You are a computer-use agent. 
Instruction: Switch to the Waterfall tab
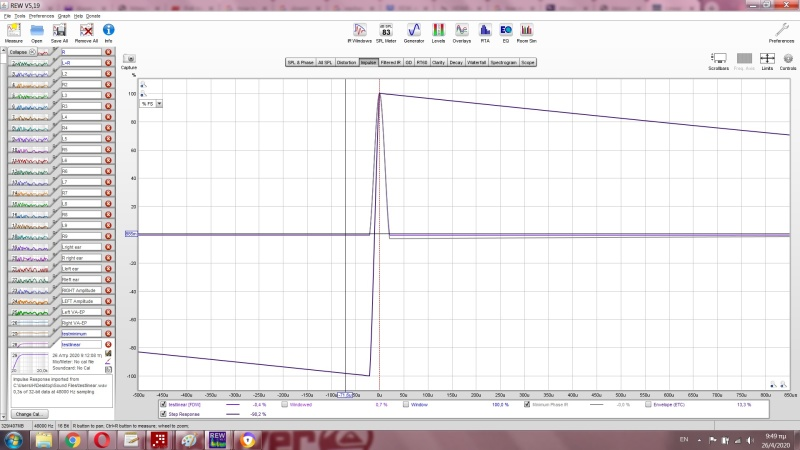(x=476, y=62)
